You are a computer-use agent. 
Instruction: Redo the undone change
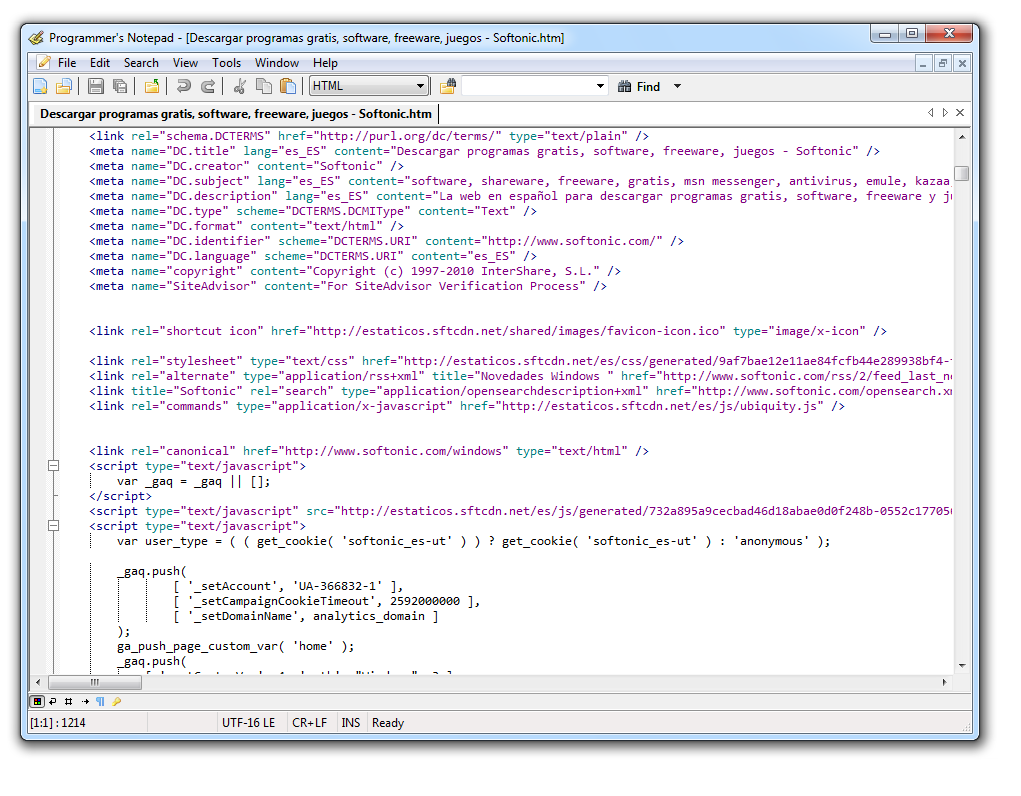pos(208,86)
